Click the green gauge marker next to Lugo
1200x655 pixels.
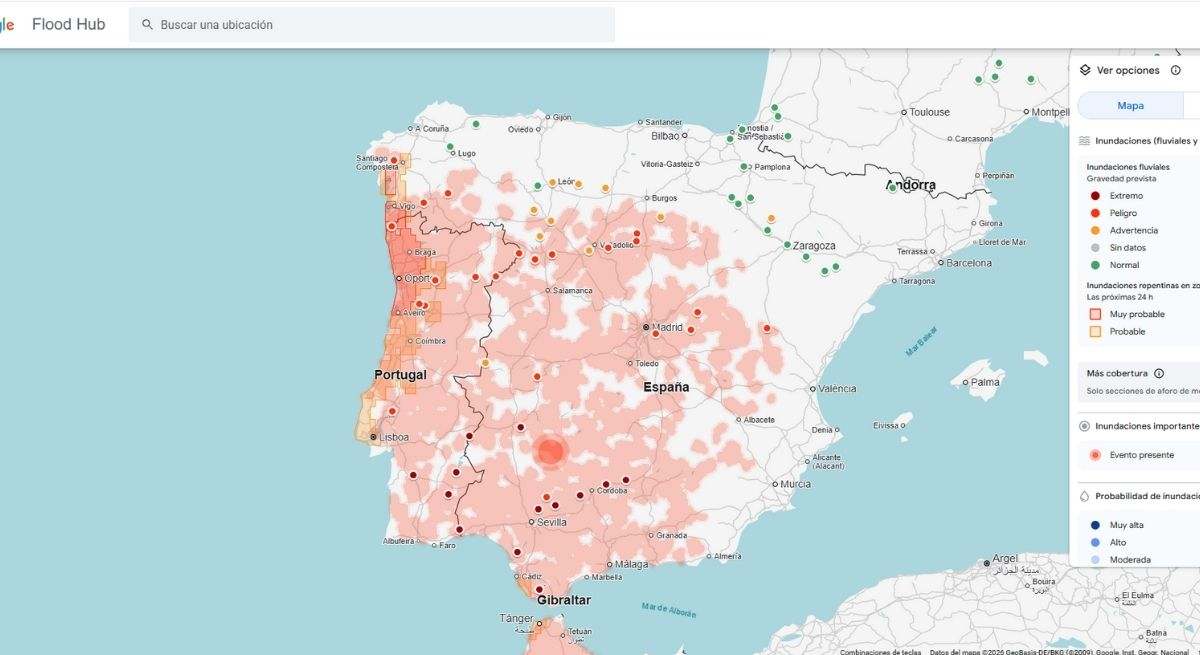450,147
